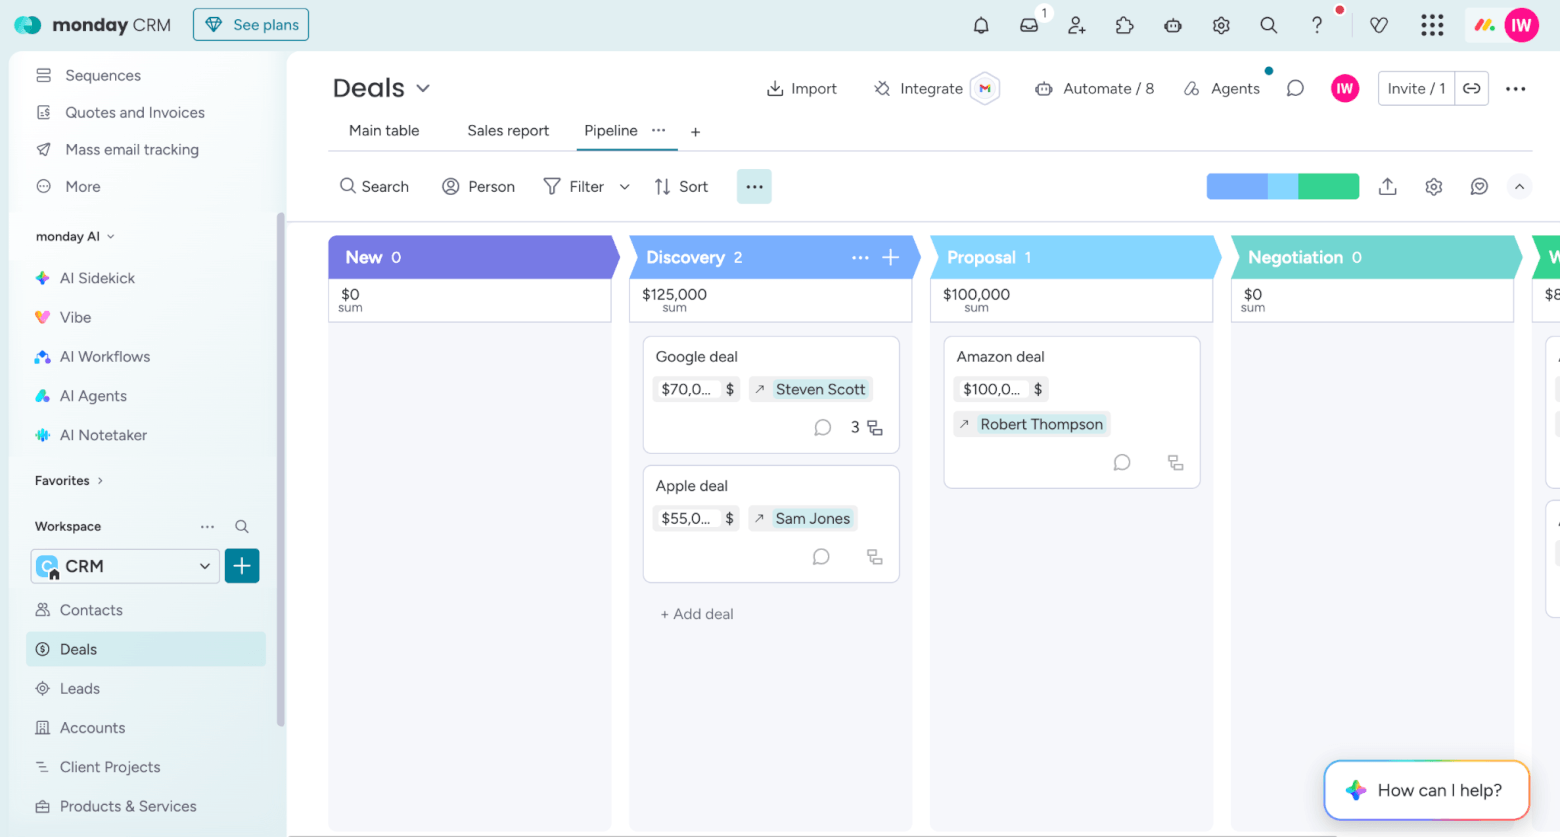The width and height of the screenshot is (1560, 837).
Task: Select the Pipeline tab
Action: click(x=610, y=130)
